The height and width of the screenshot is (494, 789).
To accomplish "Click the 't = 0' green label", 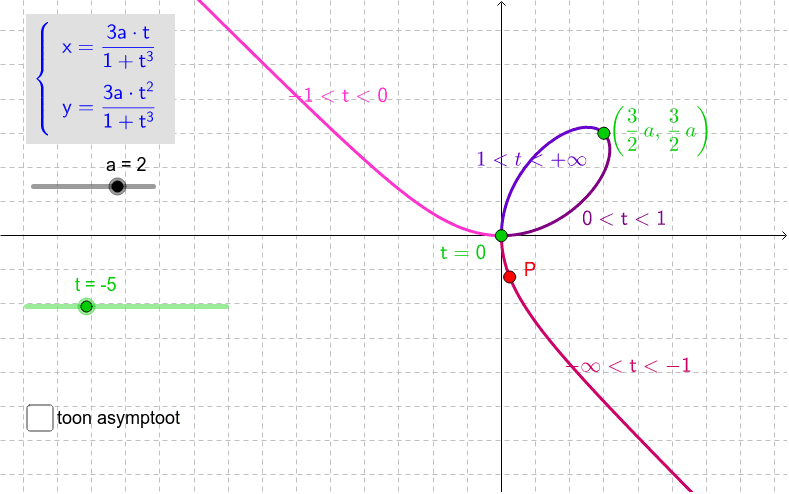I will point(463,253).
